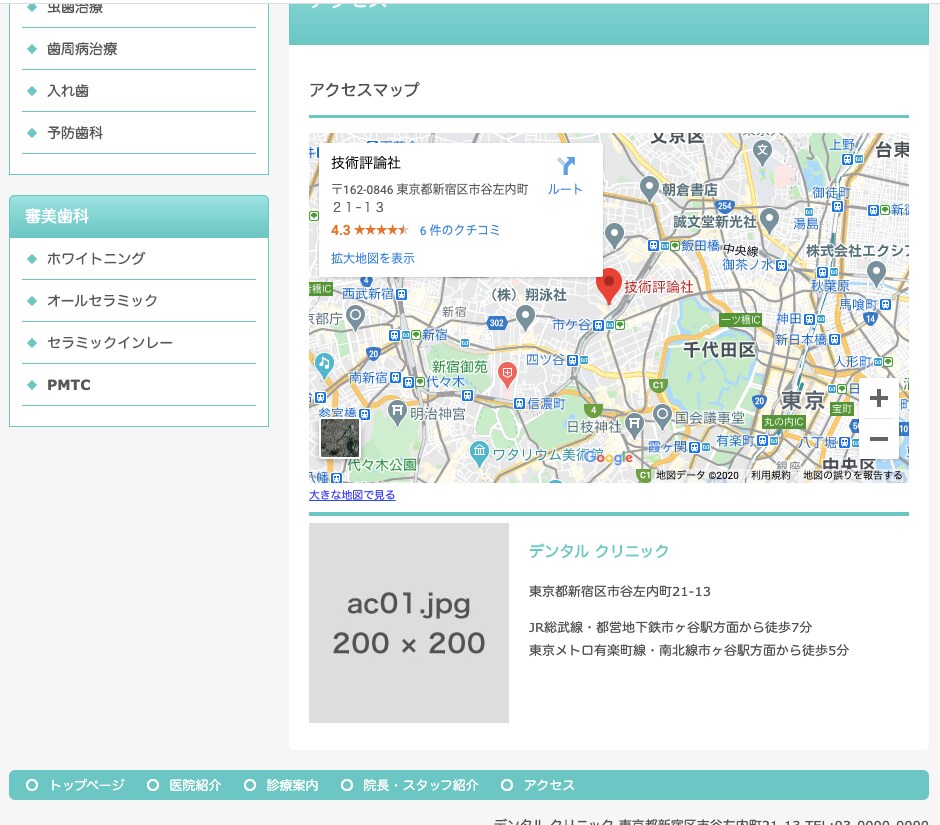Click the ワタリウム美術館 museum marker
This screenshot has width=940, height=825.
tap(478, 454)
